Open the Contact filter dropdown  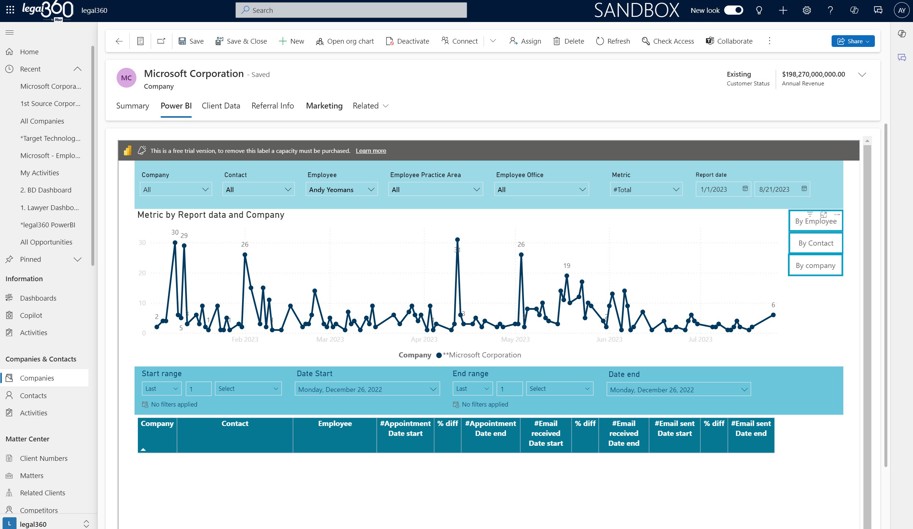click(x=258, y=190)
